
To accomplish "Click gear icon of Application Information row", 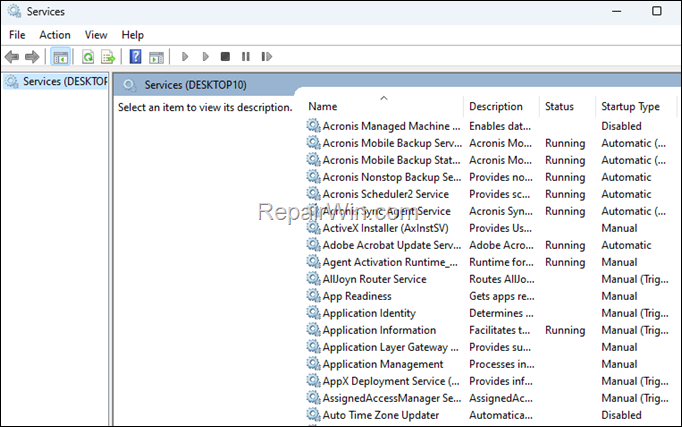I will tap(313, 329).
